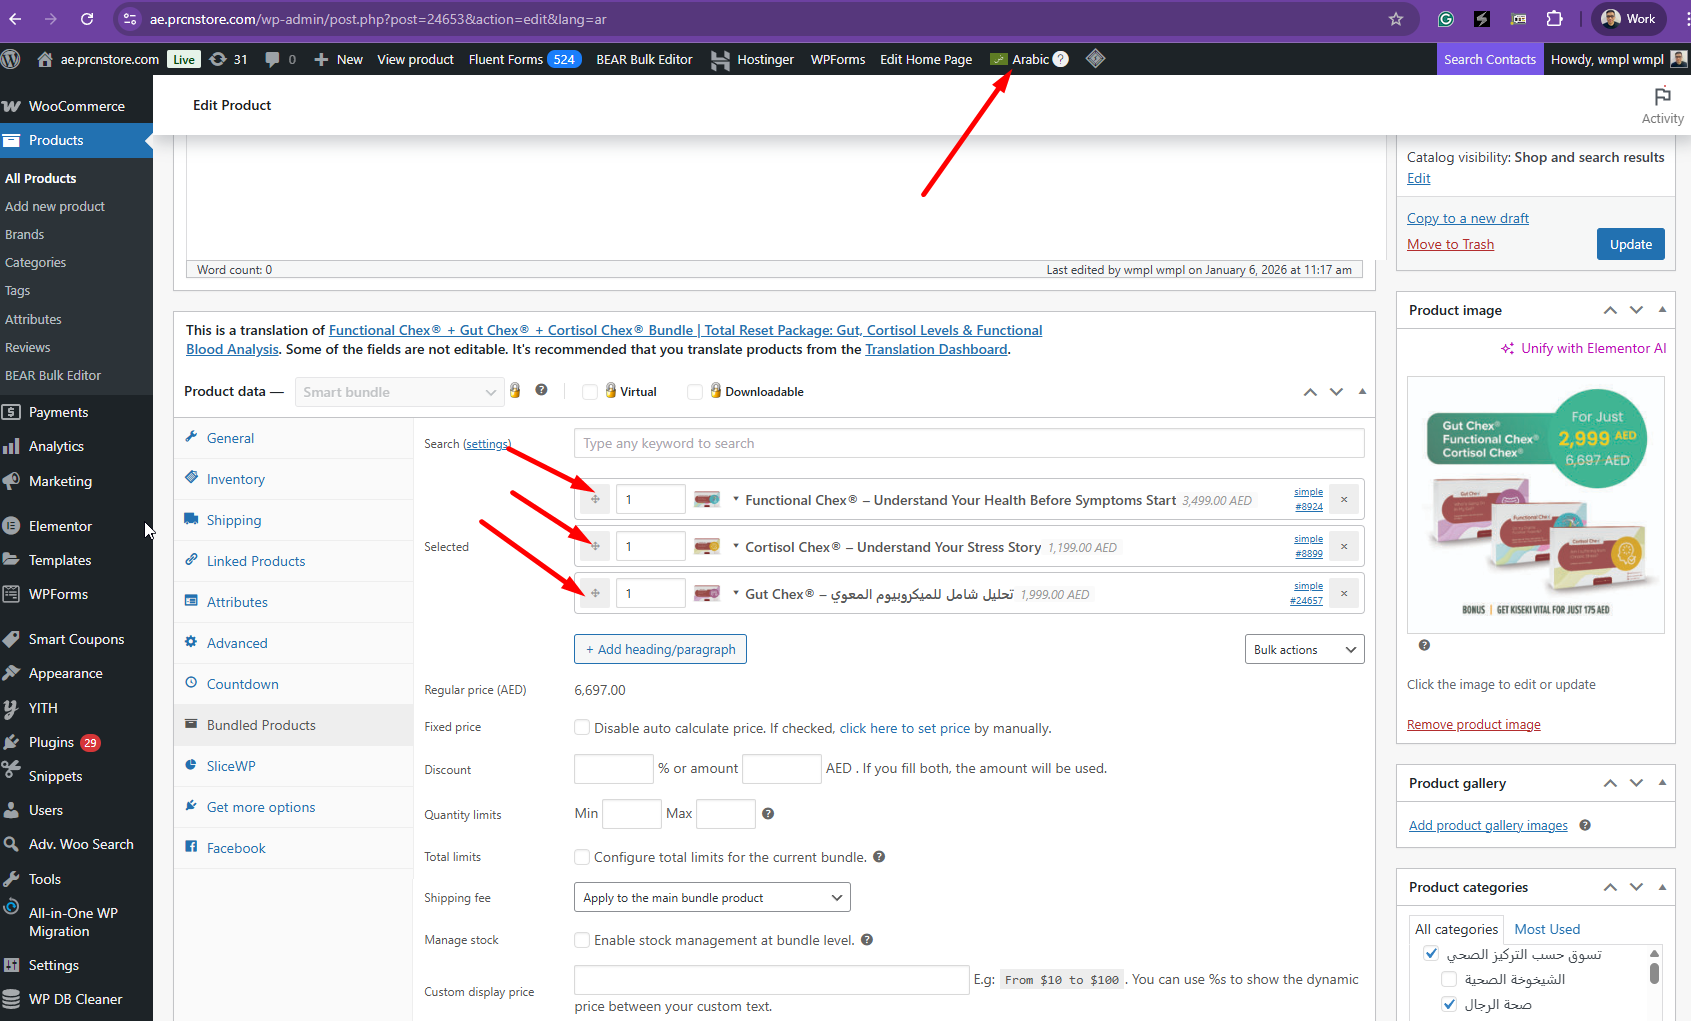Image resolution: width=1691 pixels, height=1021 pixels.
Task: Reload the page in the browser
Action: 87,19
